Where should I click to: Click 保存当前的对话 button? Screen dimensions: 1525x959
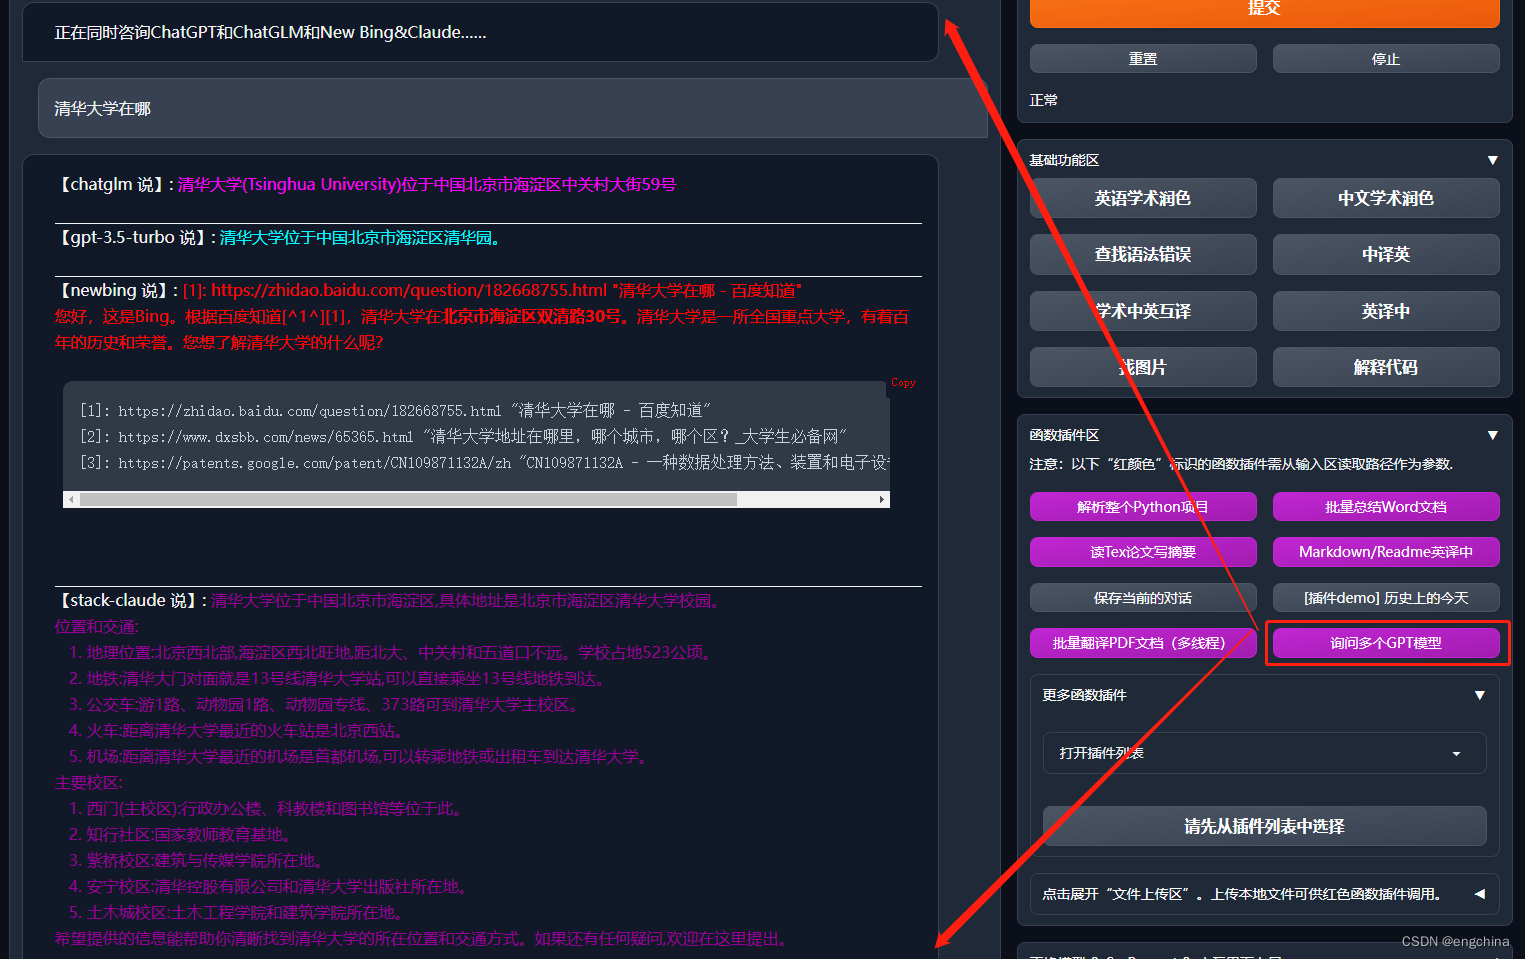[1143, 598]
